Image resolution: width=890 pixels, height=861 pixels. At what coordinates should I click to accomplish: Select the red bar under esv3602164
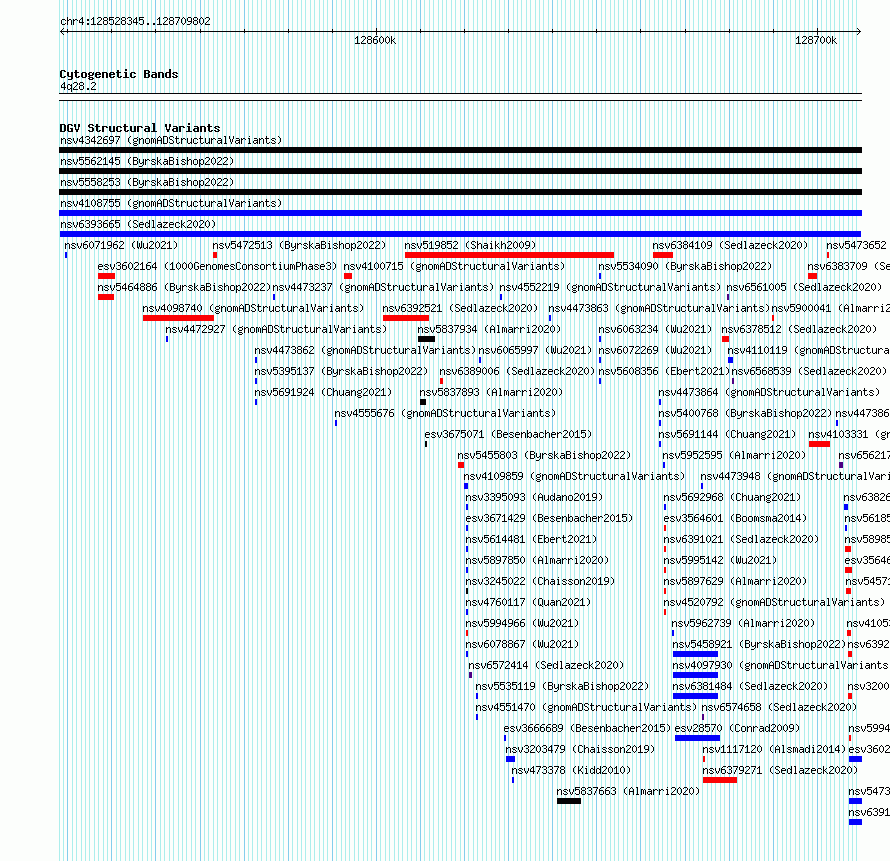[106, 276]
